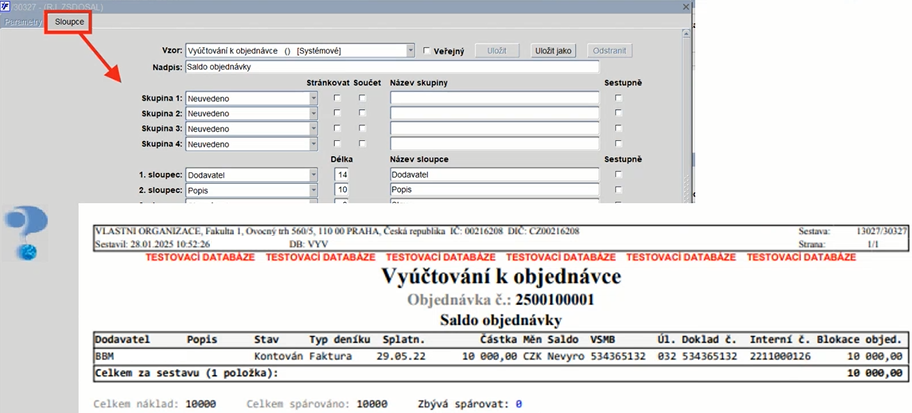Open the Skupina 4 dropdown
The width and height of the screenshot is (912, 413).
pyautogui.click(x=314, y=144)
